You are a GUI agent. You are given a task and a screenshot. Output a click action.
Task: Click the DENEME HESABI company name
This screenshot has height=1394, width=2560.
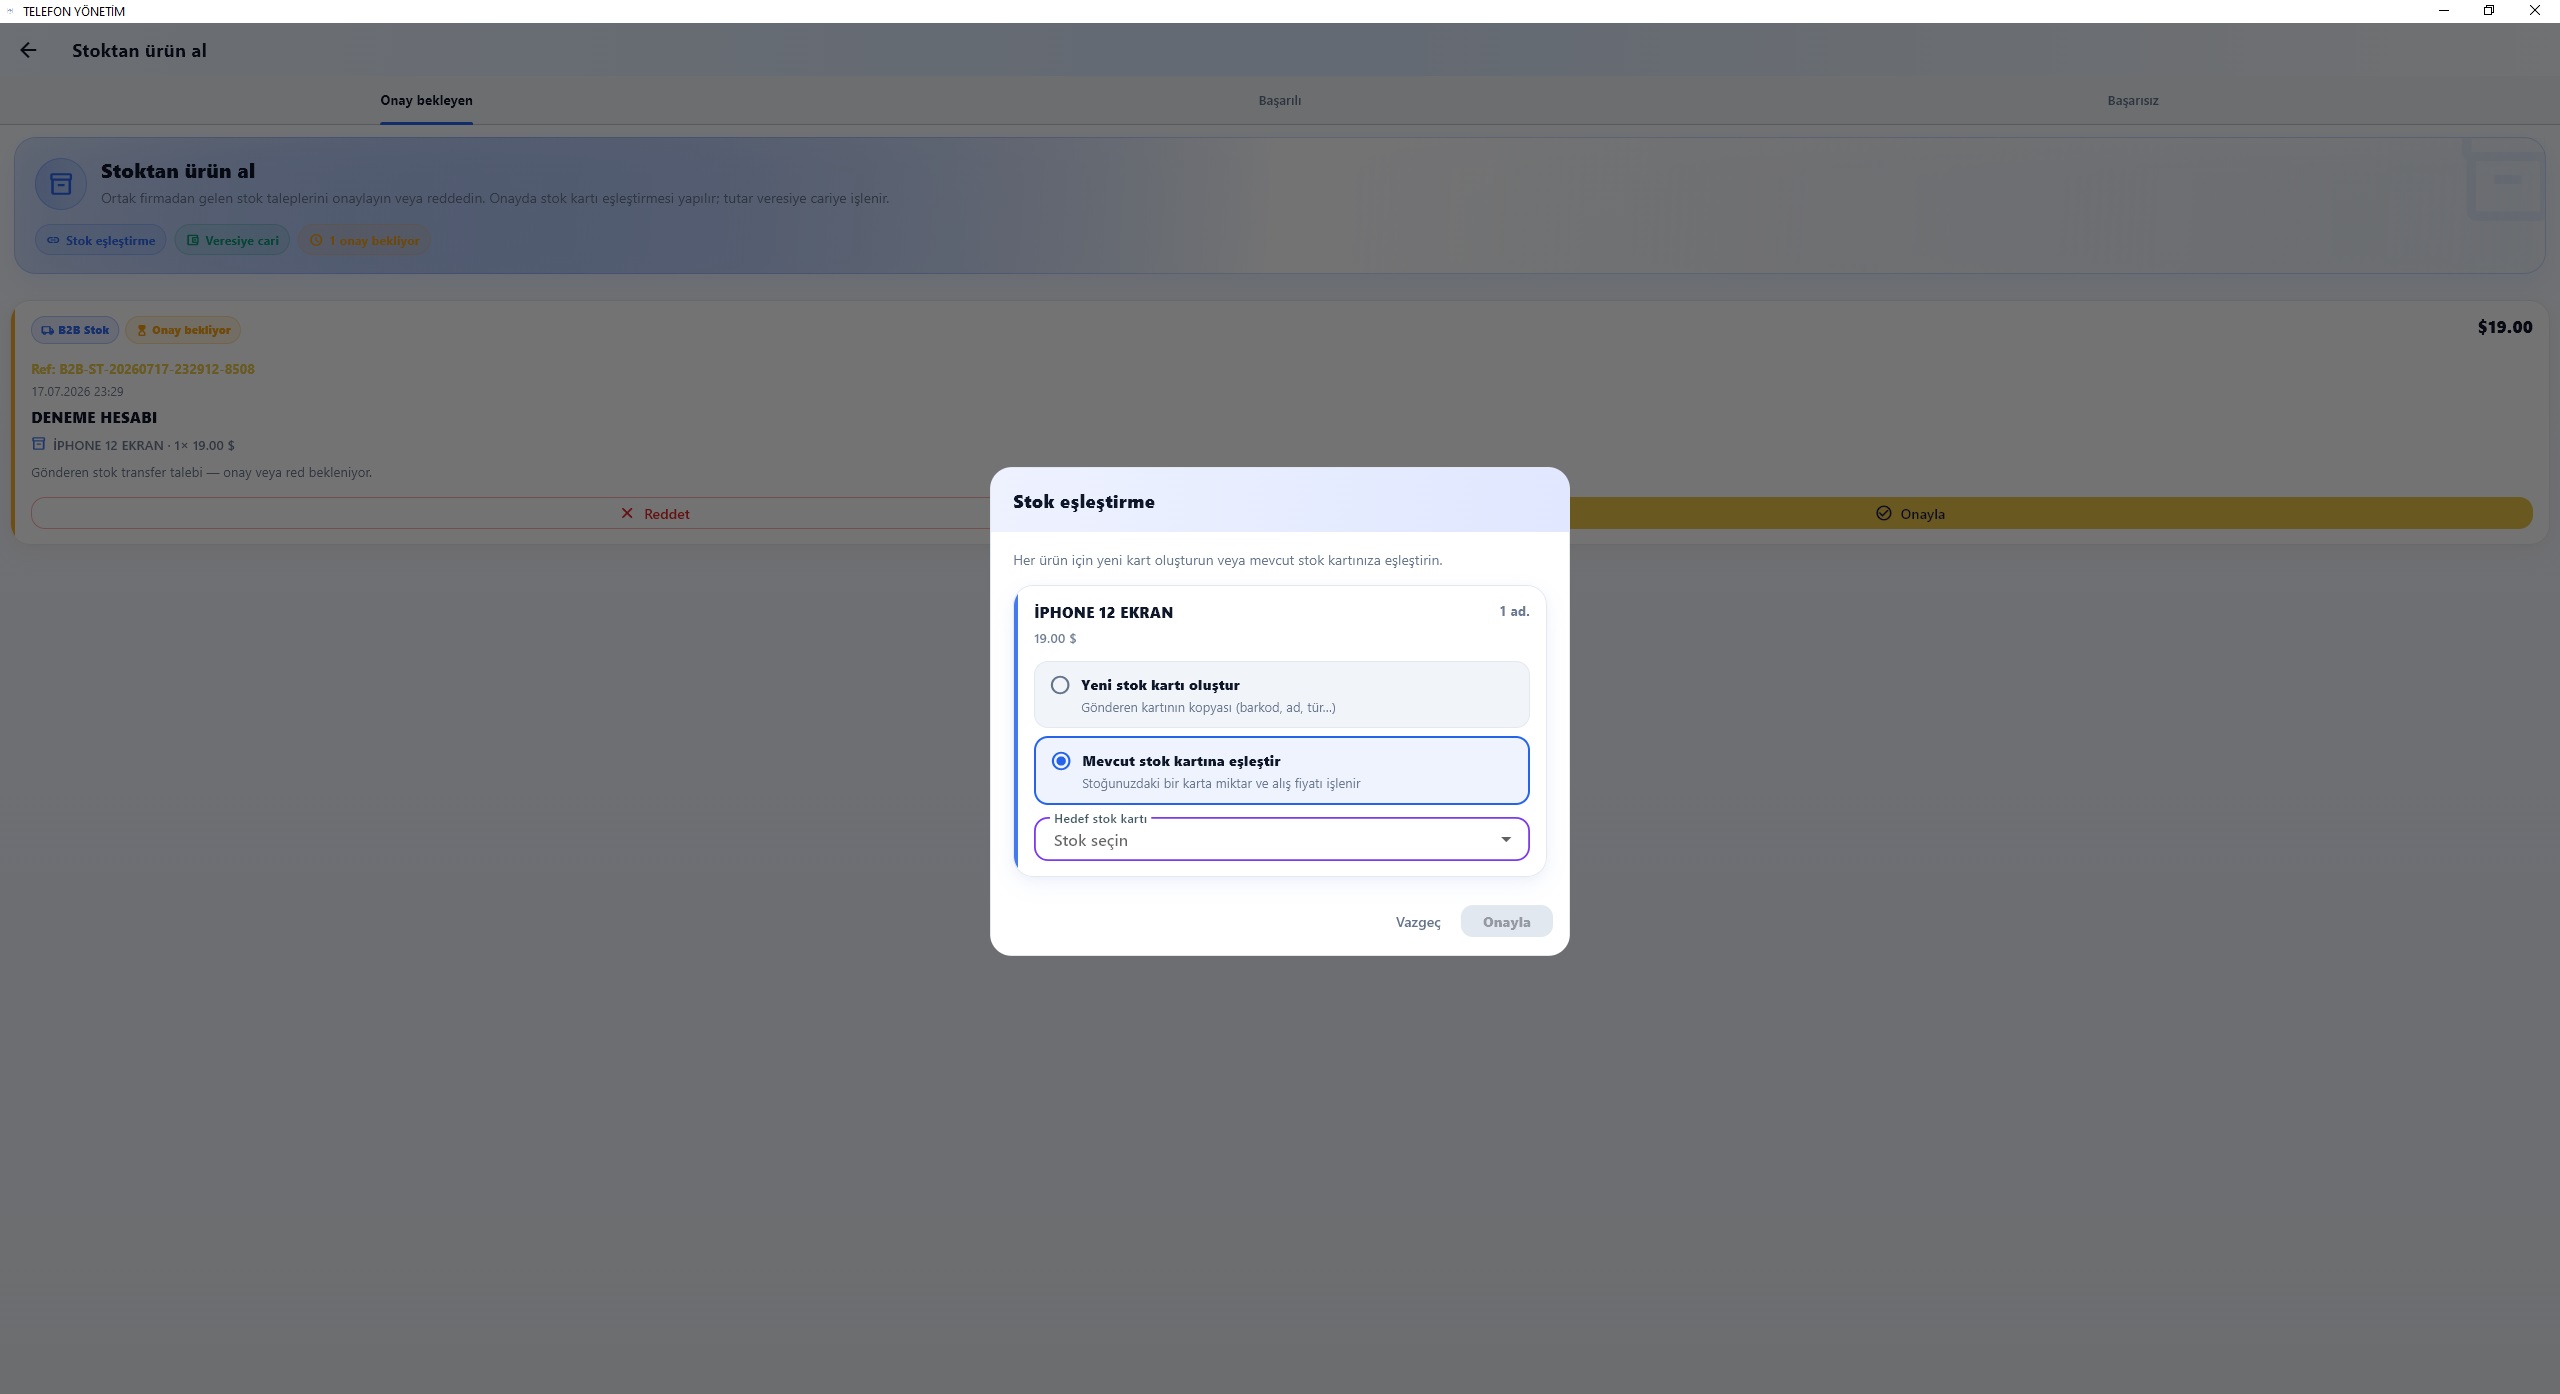point(94,417)
